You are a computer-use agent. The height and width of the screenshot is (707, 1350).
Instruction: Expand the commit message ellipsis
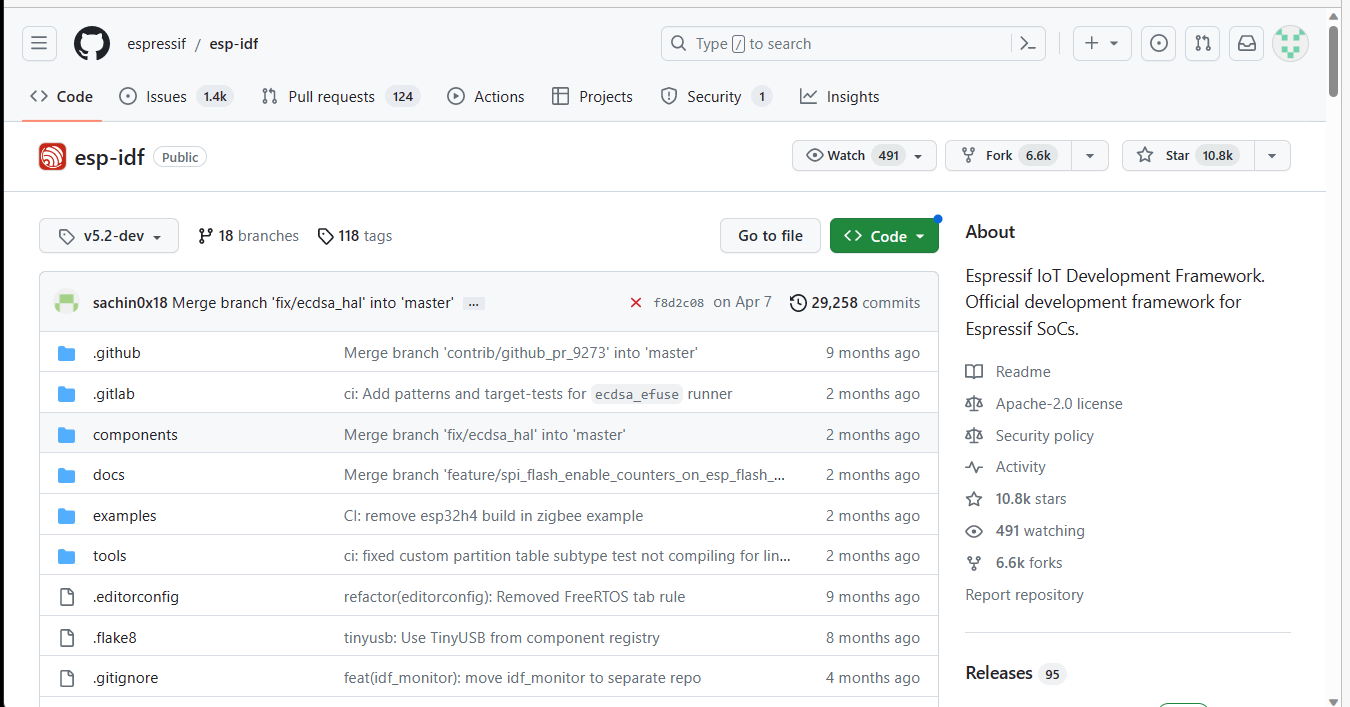(x=474, y=303)
